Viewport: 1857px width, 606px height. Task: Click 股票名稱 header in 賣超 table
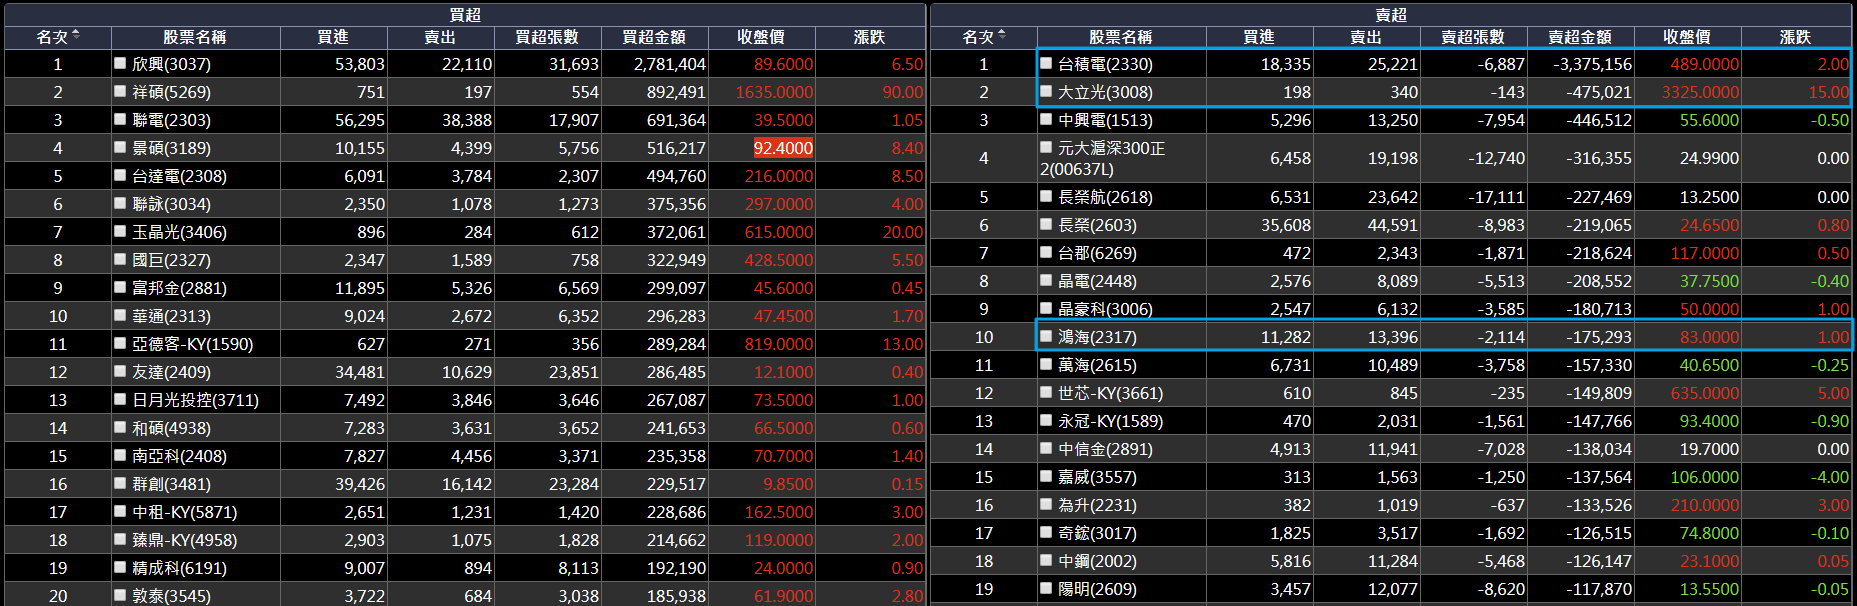[1121, 37]
